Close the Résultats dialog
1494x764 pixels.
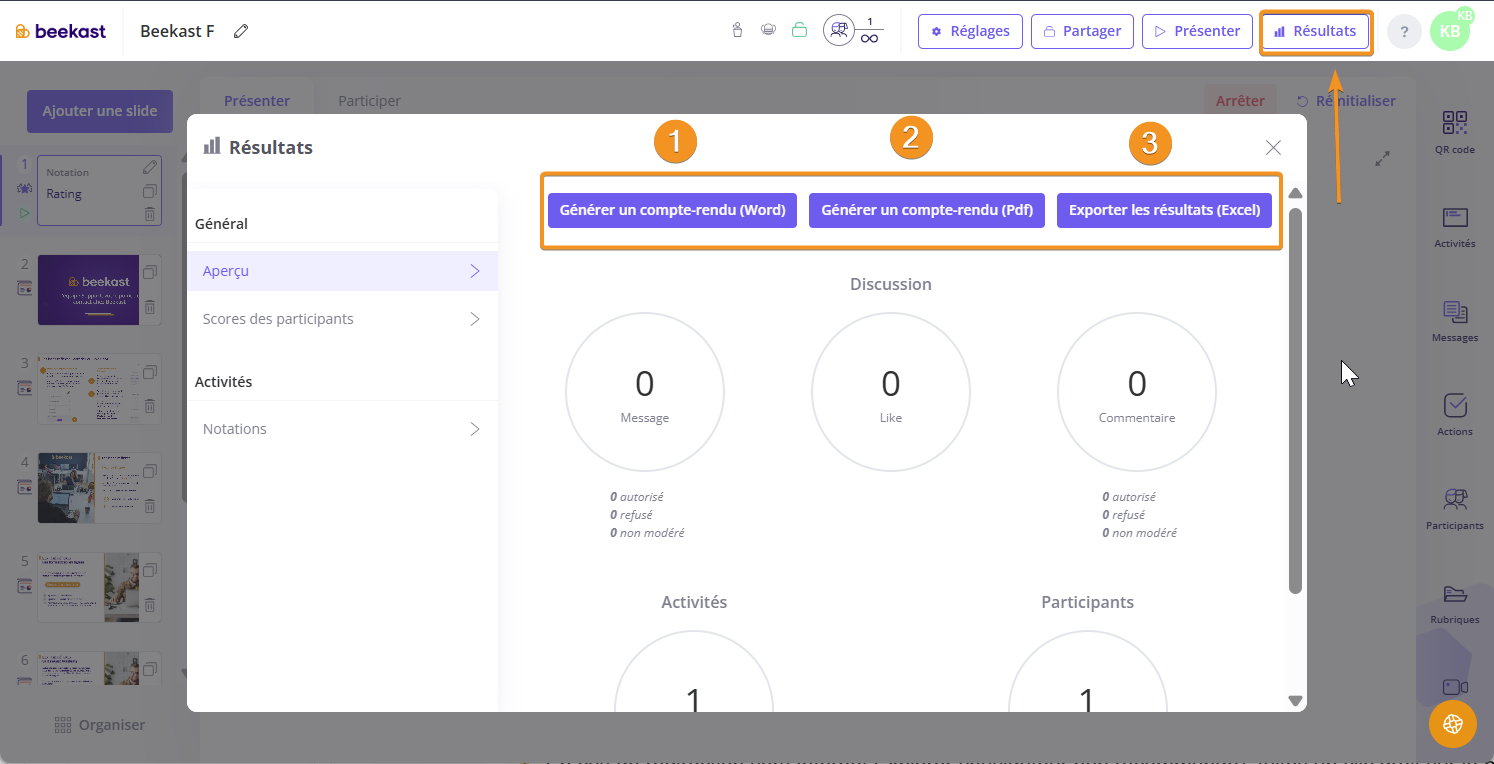click(1273, 148)
